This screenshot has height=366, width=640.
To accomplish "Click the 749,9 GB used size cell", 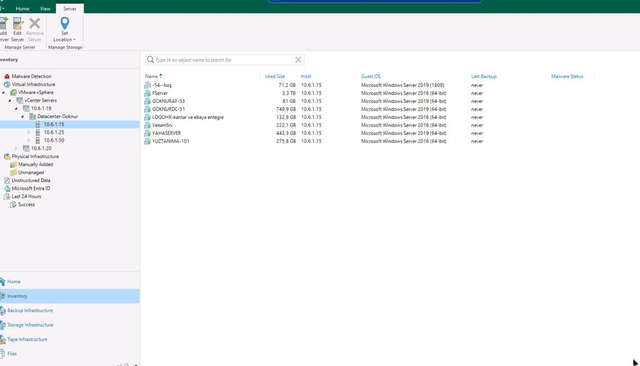I will coord(286,109).
